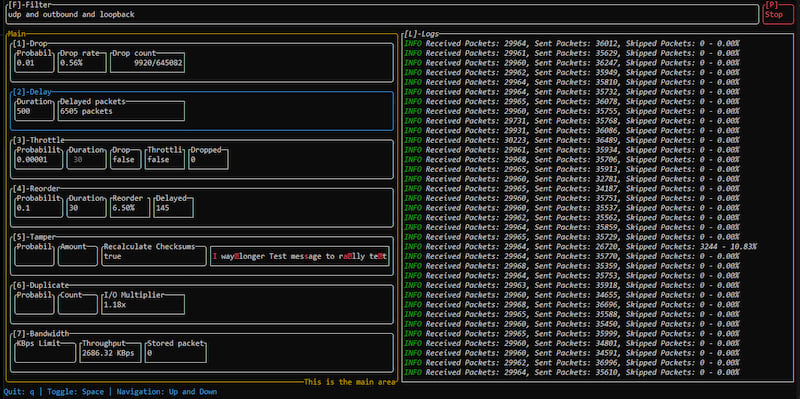Viewport: 800px width, 399px height.
Task: Select log line with Sent Packets 36012
Action: pyautogui.click(x=571, y=43)
